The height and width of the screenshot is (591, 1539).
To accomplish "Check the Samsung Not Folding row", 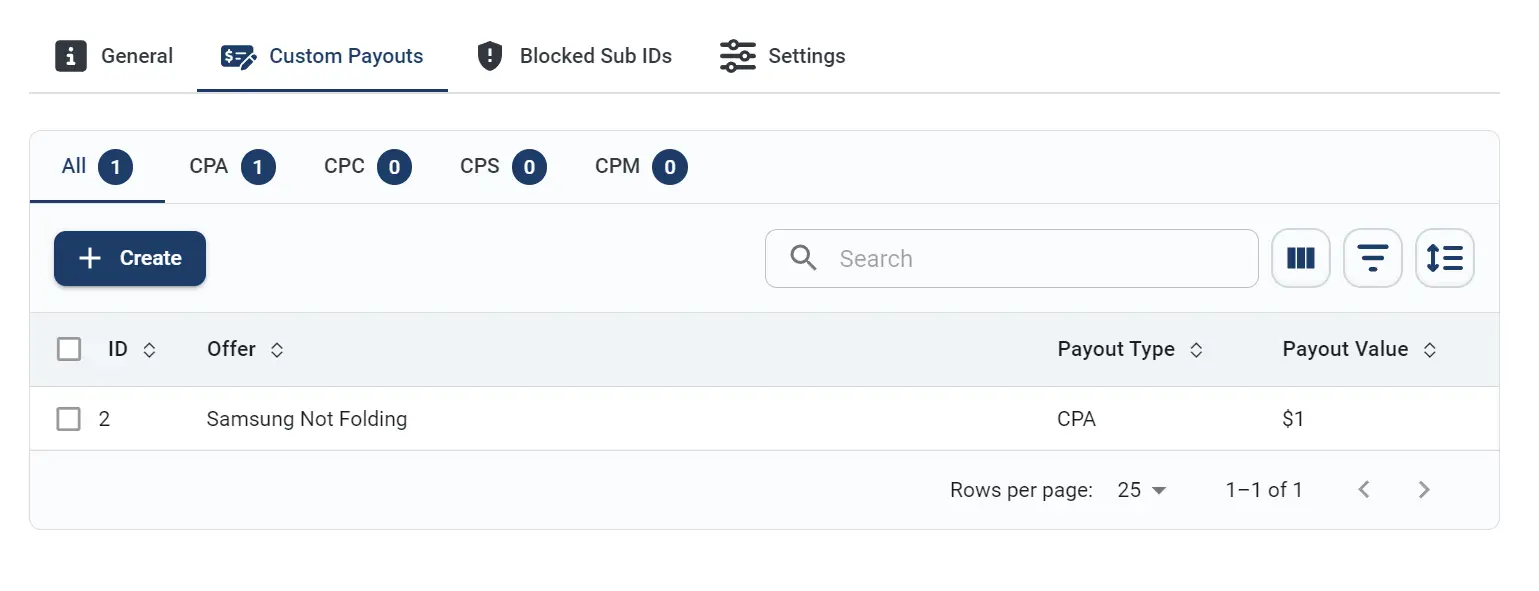I will [x=69, y=419].
